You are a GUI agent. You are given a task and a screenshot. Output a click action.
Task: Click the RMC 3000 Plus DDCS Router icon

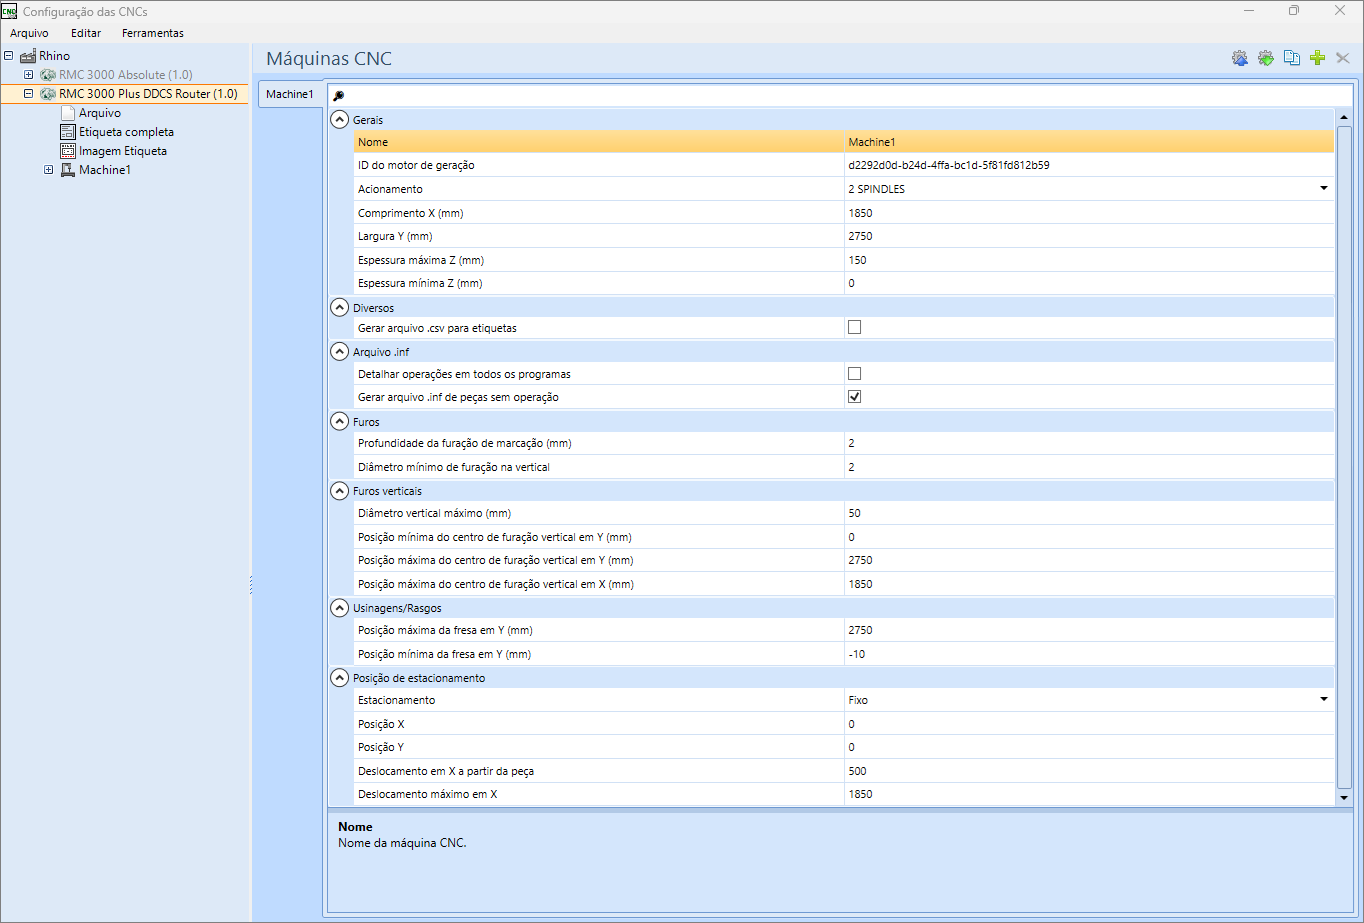[47, 94]
